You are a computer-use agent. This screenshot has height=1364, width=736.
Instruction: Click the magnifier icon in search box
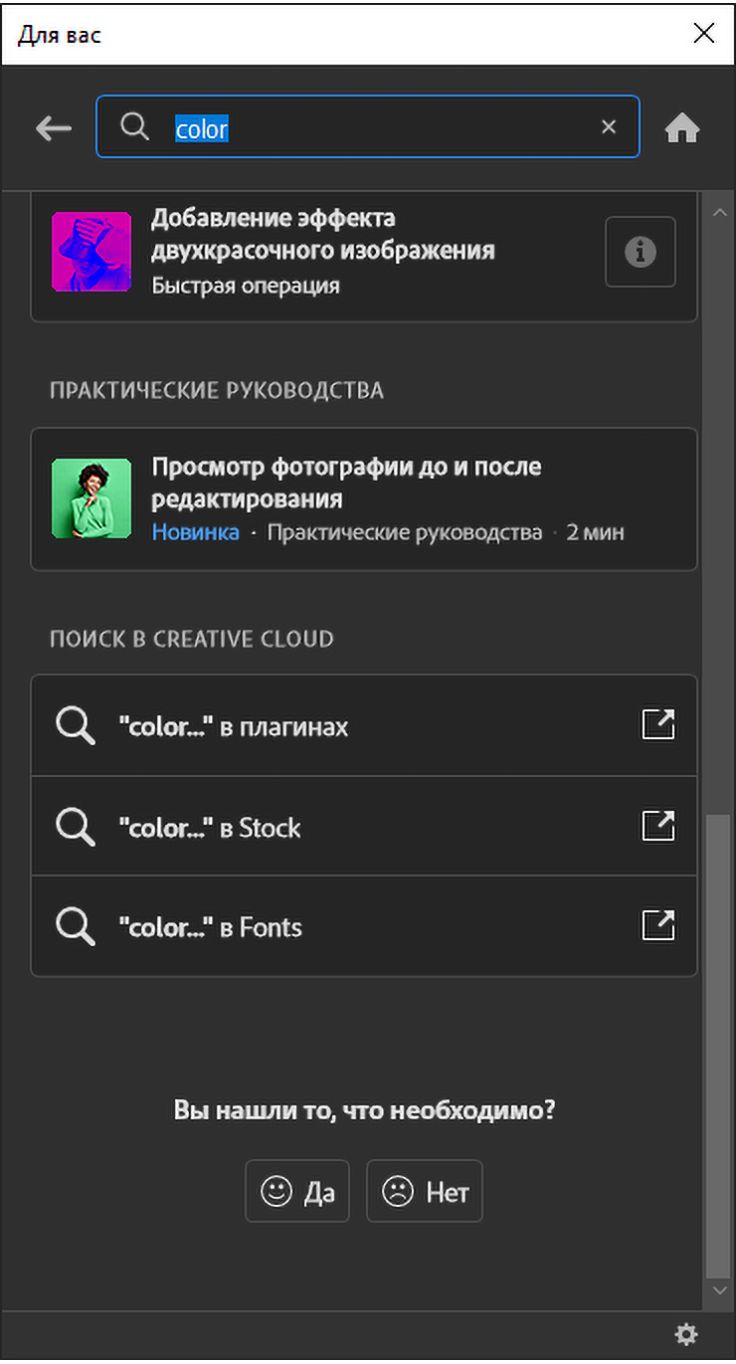134,127
